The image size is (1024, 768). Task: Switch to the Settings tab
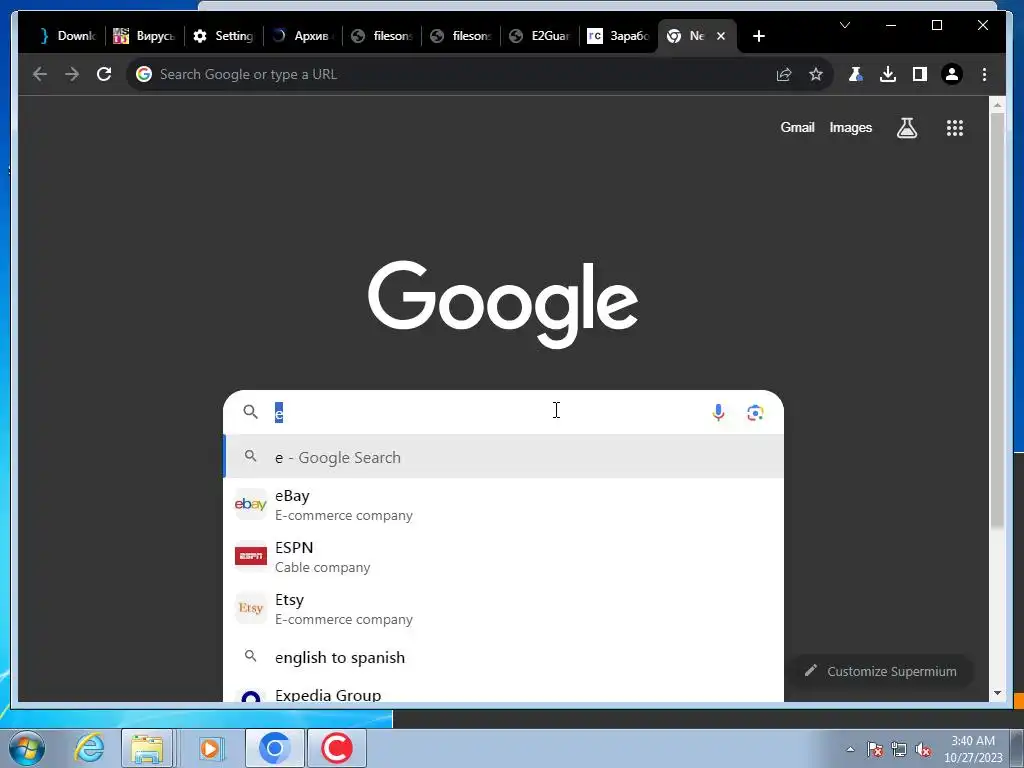[x=224, y=36]
